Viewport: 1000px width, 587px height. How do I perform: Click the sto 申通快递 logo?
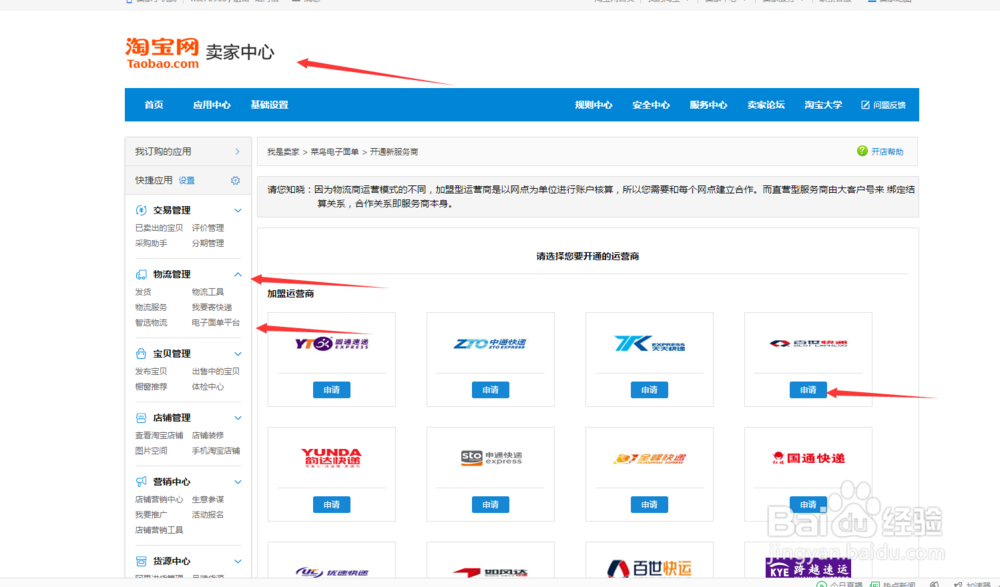tap(490, 457)
